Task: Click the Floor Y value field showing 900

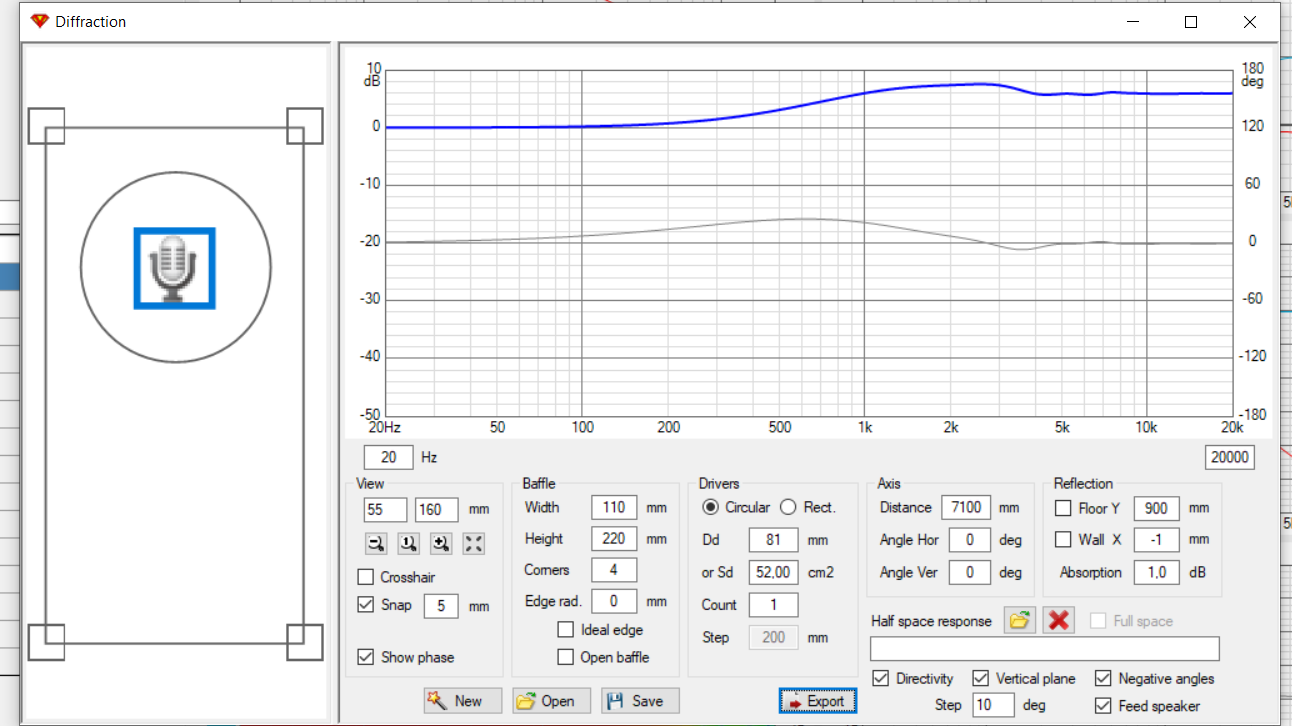Action: [x=1157, y=508]
